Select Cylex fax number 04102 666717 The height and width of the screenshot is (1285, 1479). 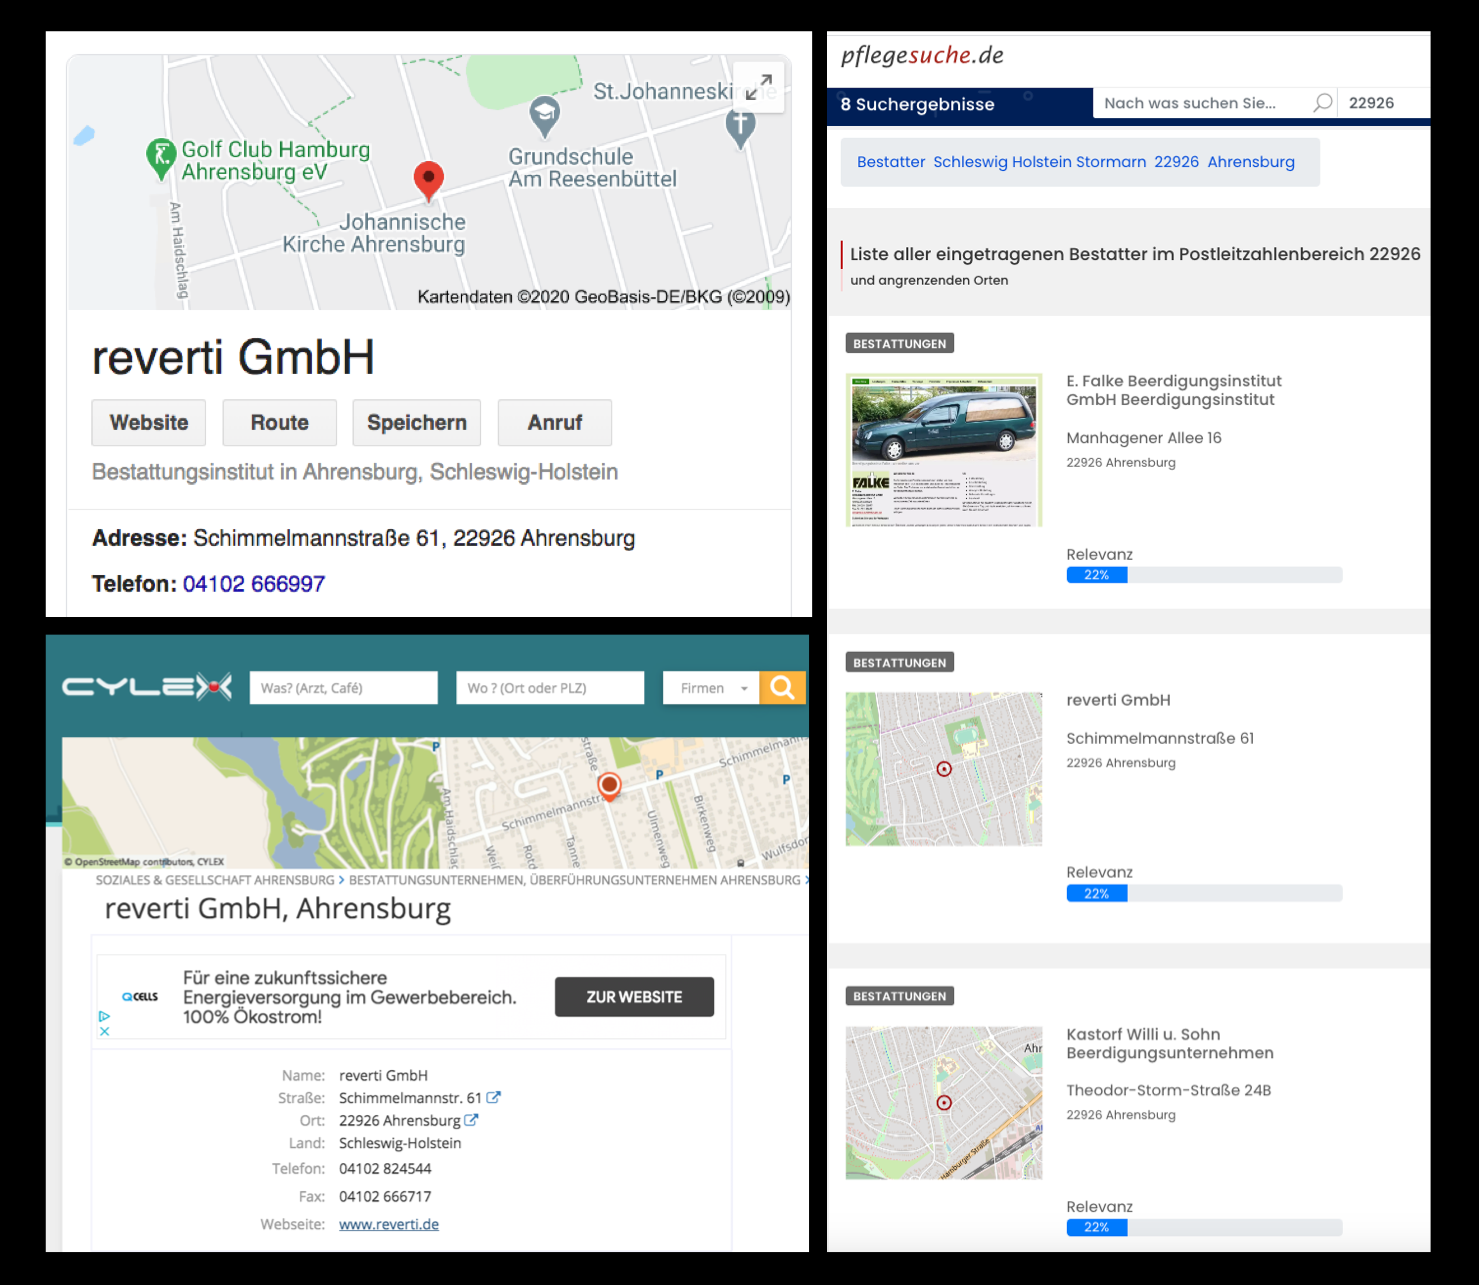click(385, 1196)
